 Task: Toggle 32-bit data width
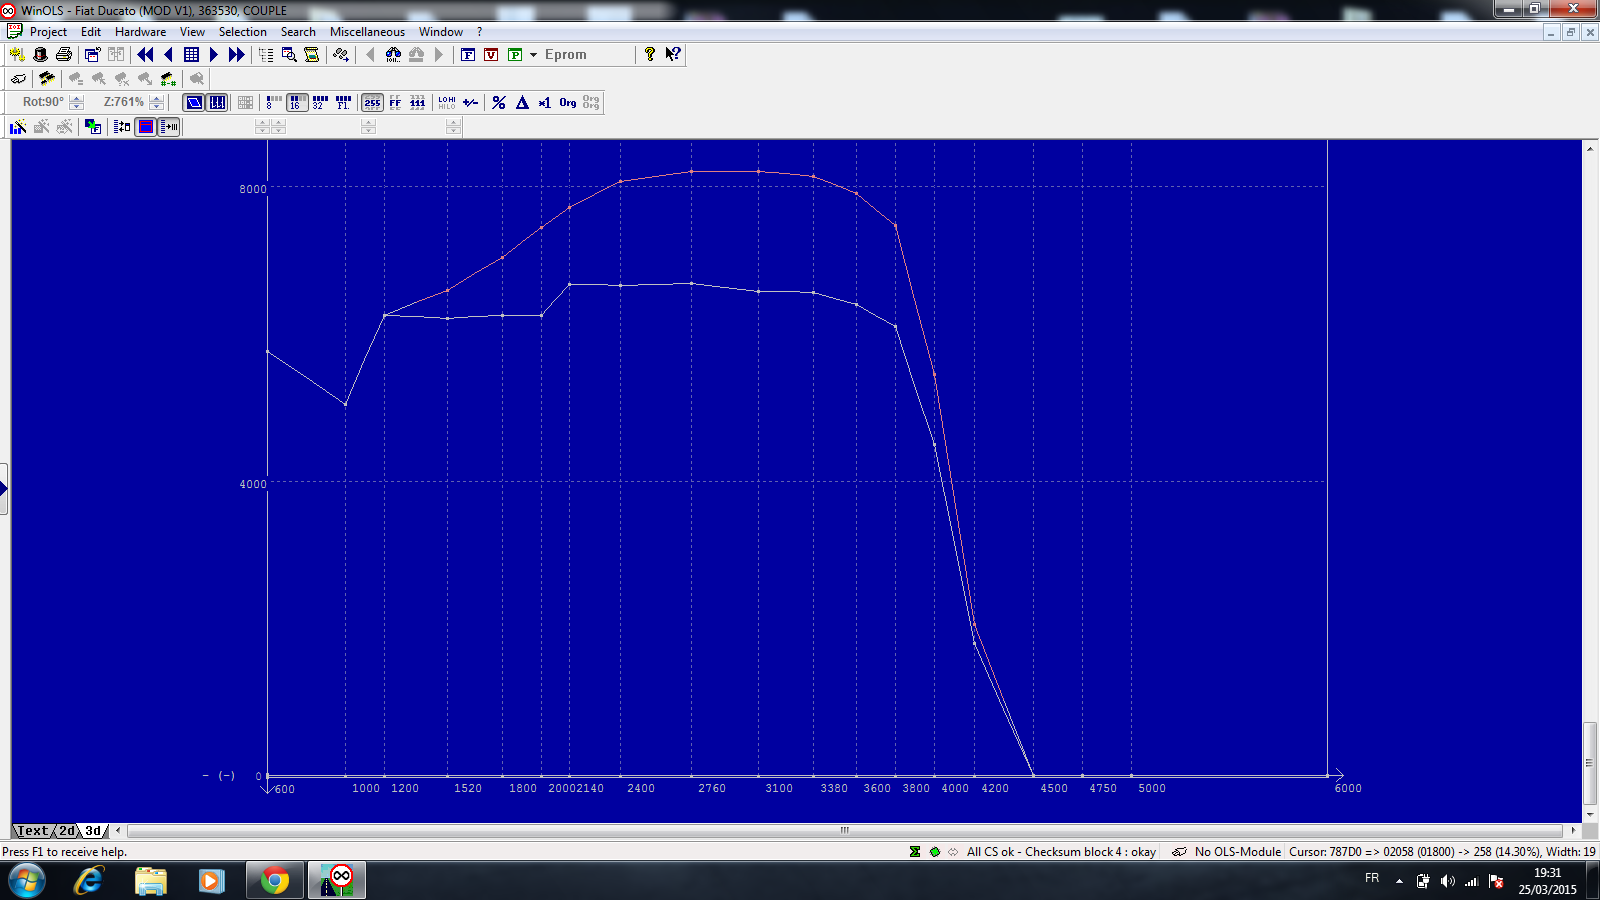(x=320, y=102)
